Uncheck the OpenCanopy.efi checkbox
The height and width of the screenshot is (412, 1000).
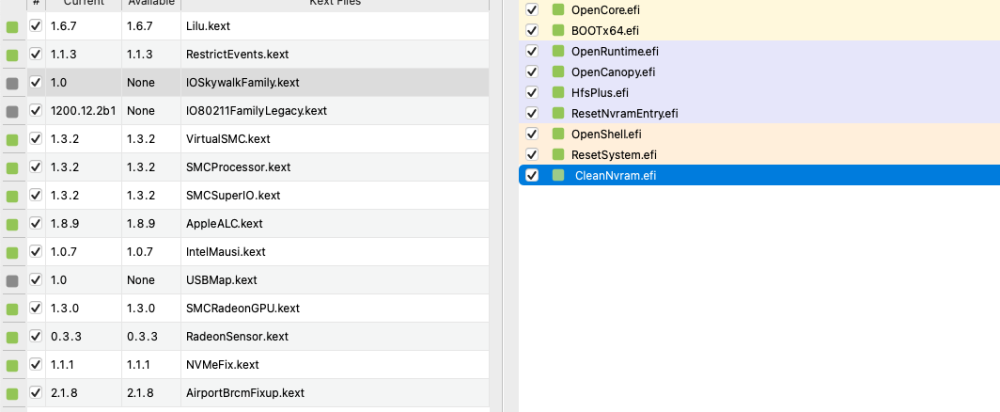pyautogui.click(x=532, y=71)
